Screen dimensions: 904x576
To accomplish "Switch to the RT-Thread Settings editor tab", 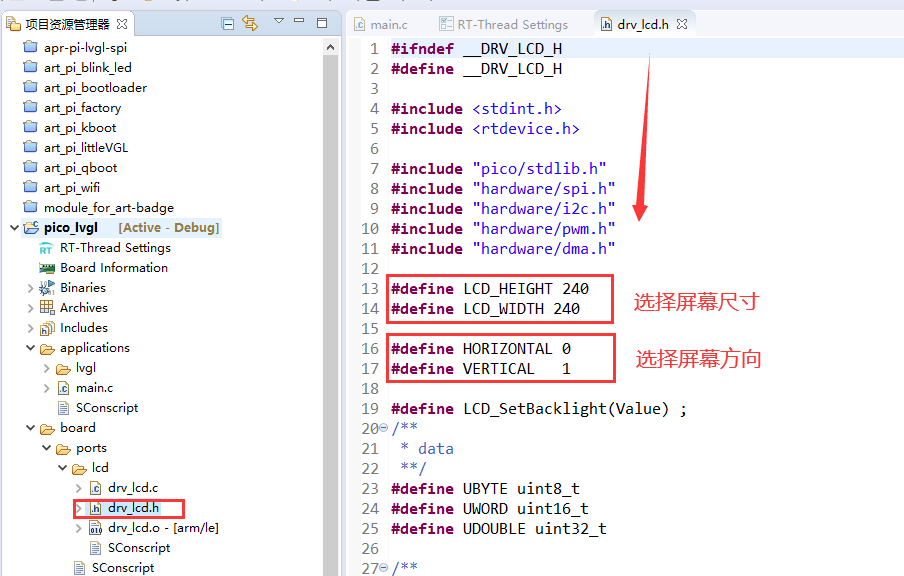I will [512, 25].
